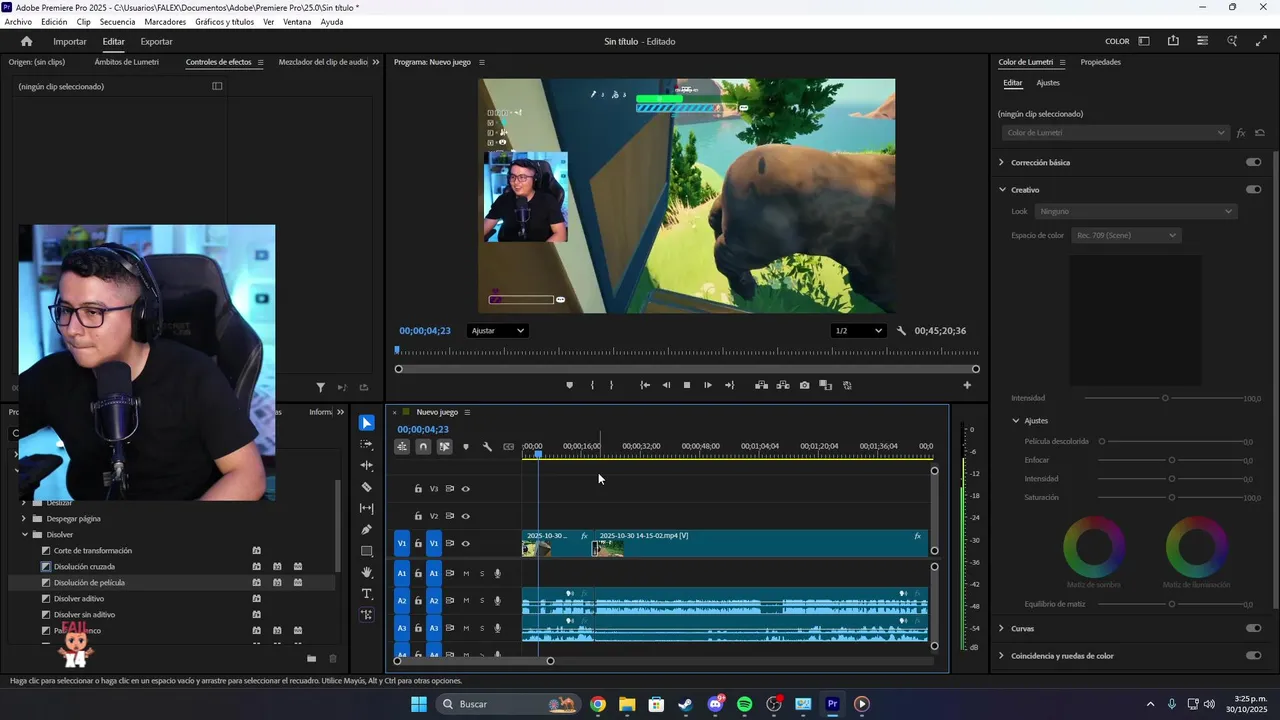This screenshot has height=720, width=1280.
Task: Open the Program monitor button editor plus
Action: point(967,385)
